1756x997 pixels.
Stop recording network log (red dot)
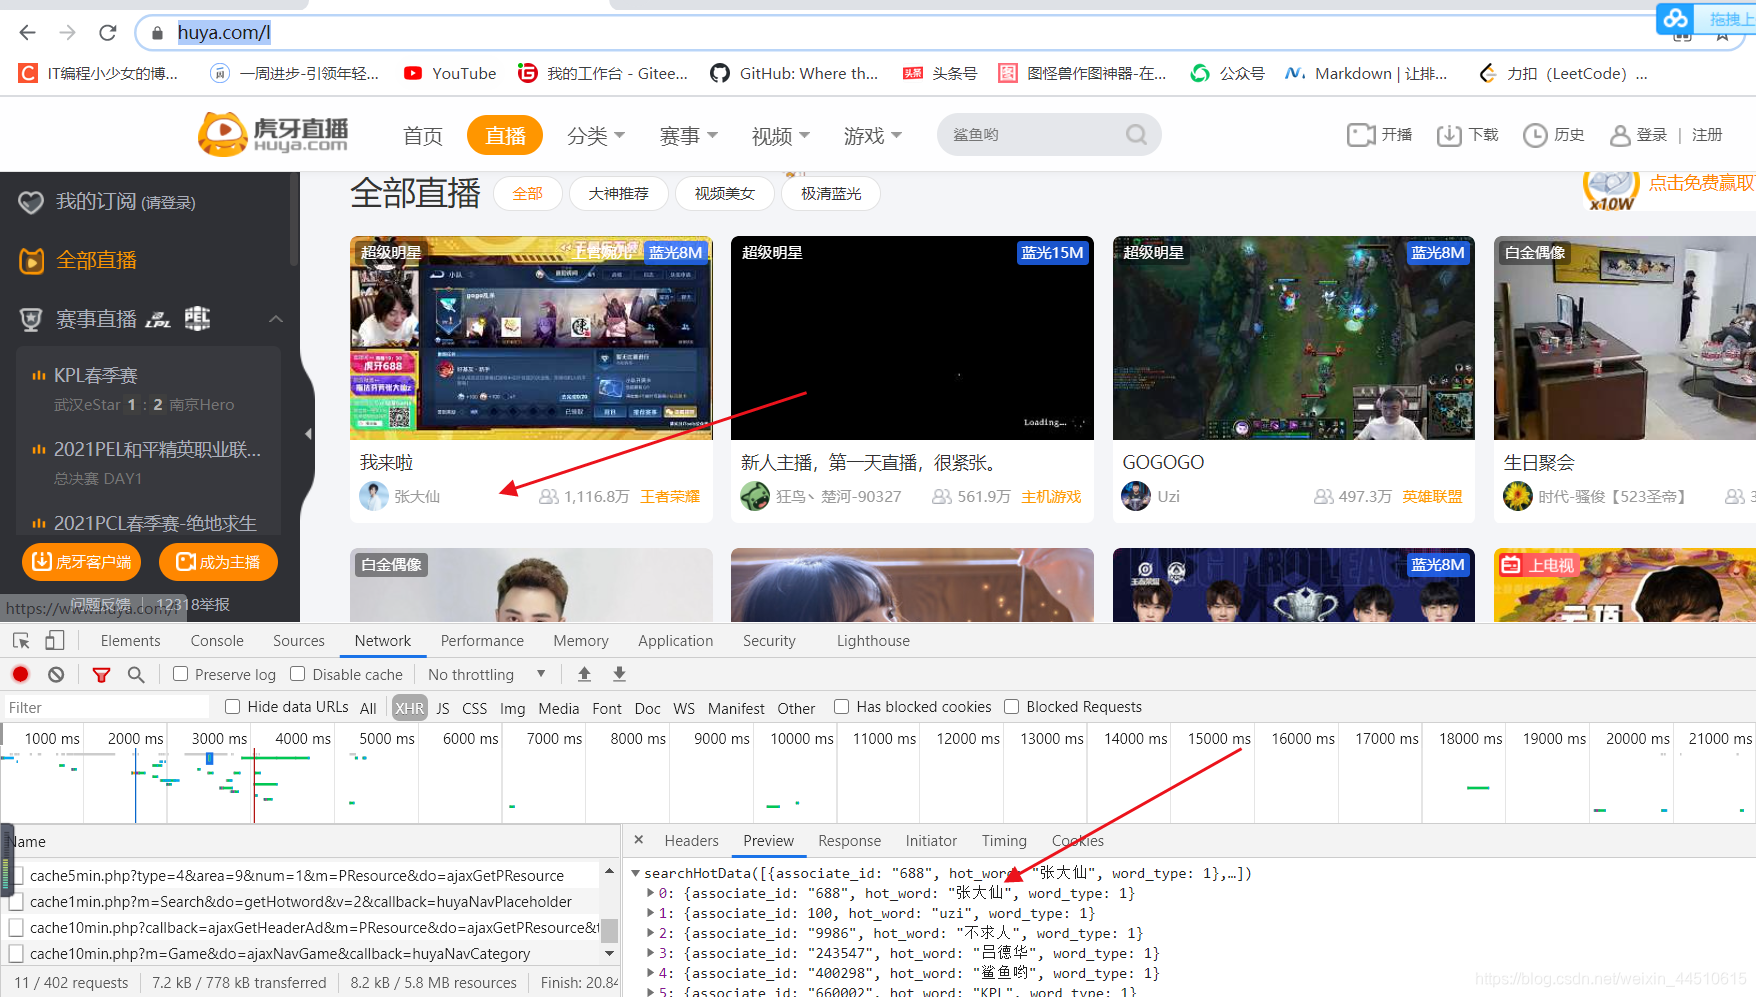click(x=20, y=675)
